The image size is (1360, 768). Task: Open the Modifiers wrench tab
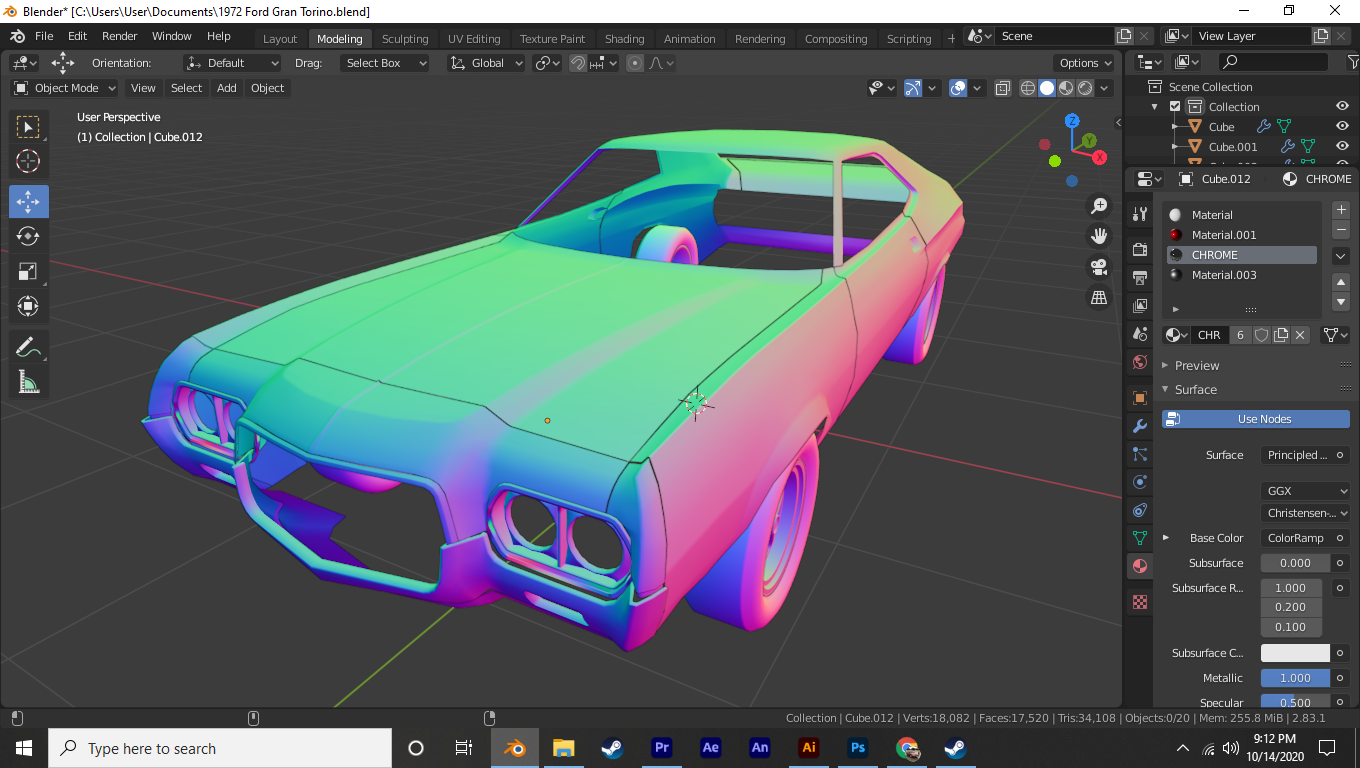[1139, 426]
